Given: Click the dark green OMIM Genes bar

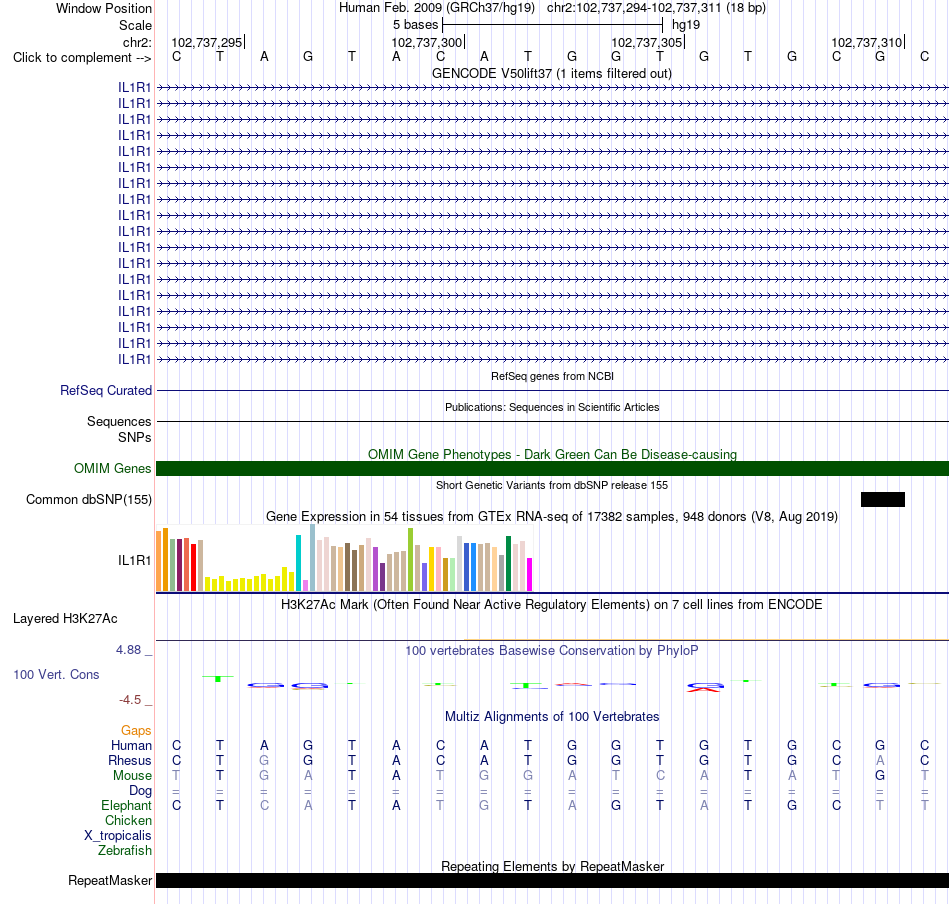Looking at the screenshot, I should point(552,468).
